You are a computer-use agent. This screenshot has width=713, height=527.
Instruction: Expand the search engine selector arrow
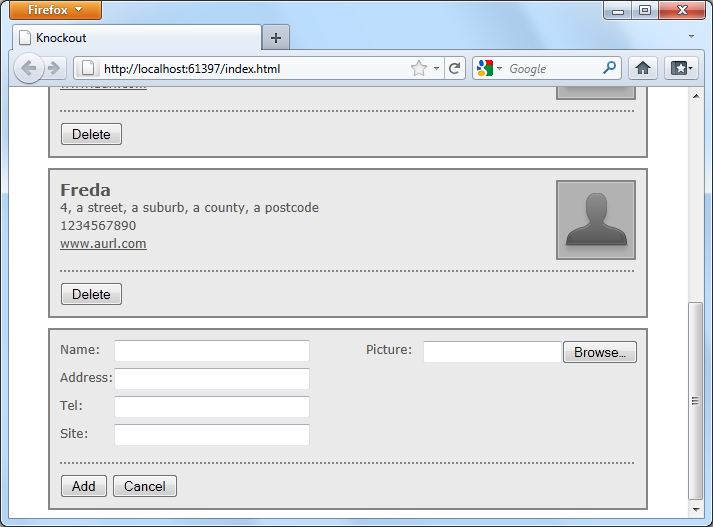click(x=499, y=69)
